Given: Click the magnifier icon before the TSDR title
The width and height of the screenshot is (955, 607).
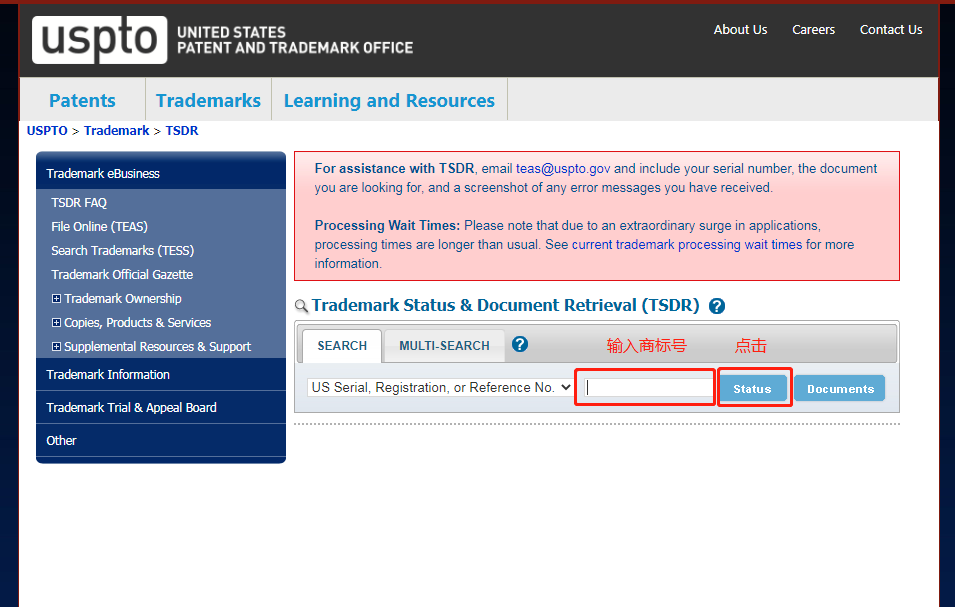Looking at the screenshot, I should click(x=301, y=306).
